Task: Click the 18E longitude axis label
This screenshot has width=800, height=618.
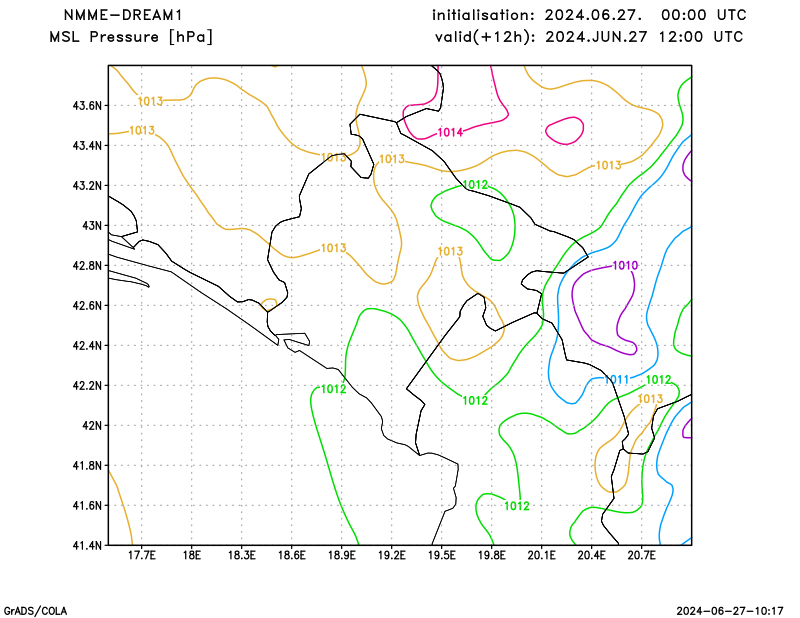Action: 191,555
